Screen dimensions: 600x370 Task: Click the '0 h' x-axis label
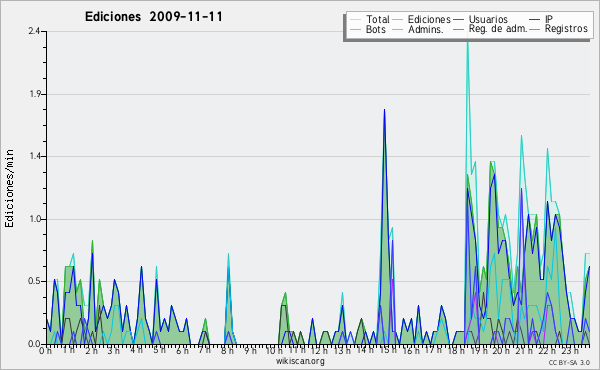tap(45, 350)
